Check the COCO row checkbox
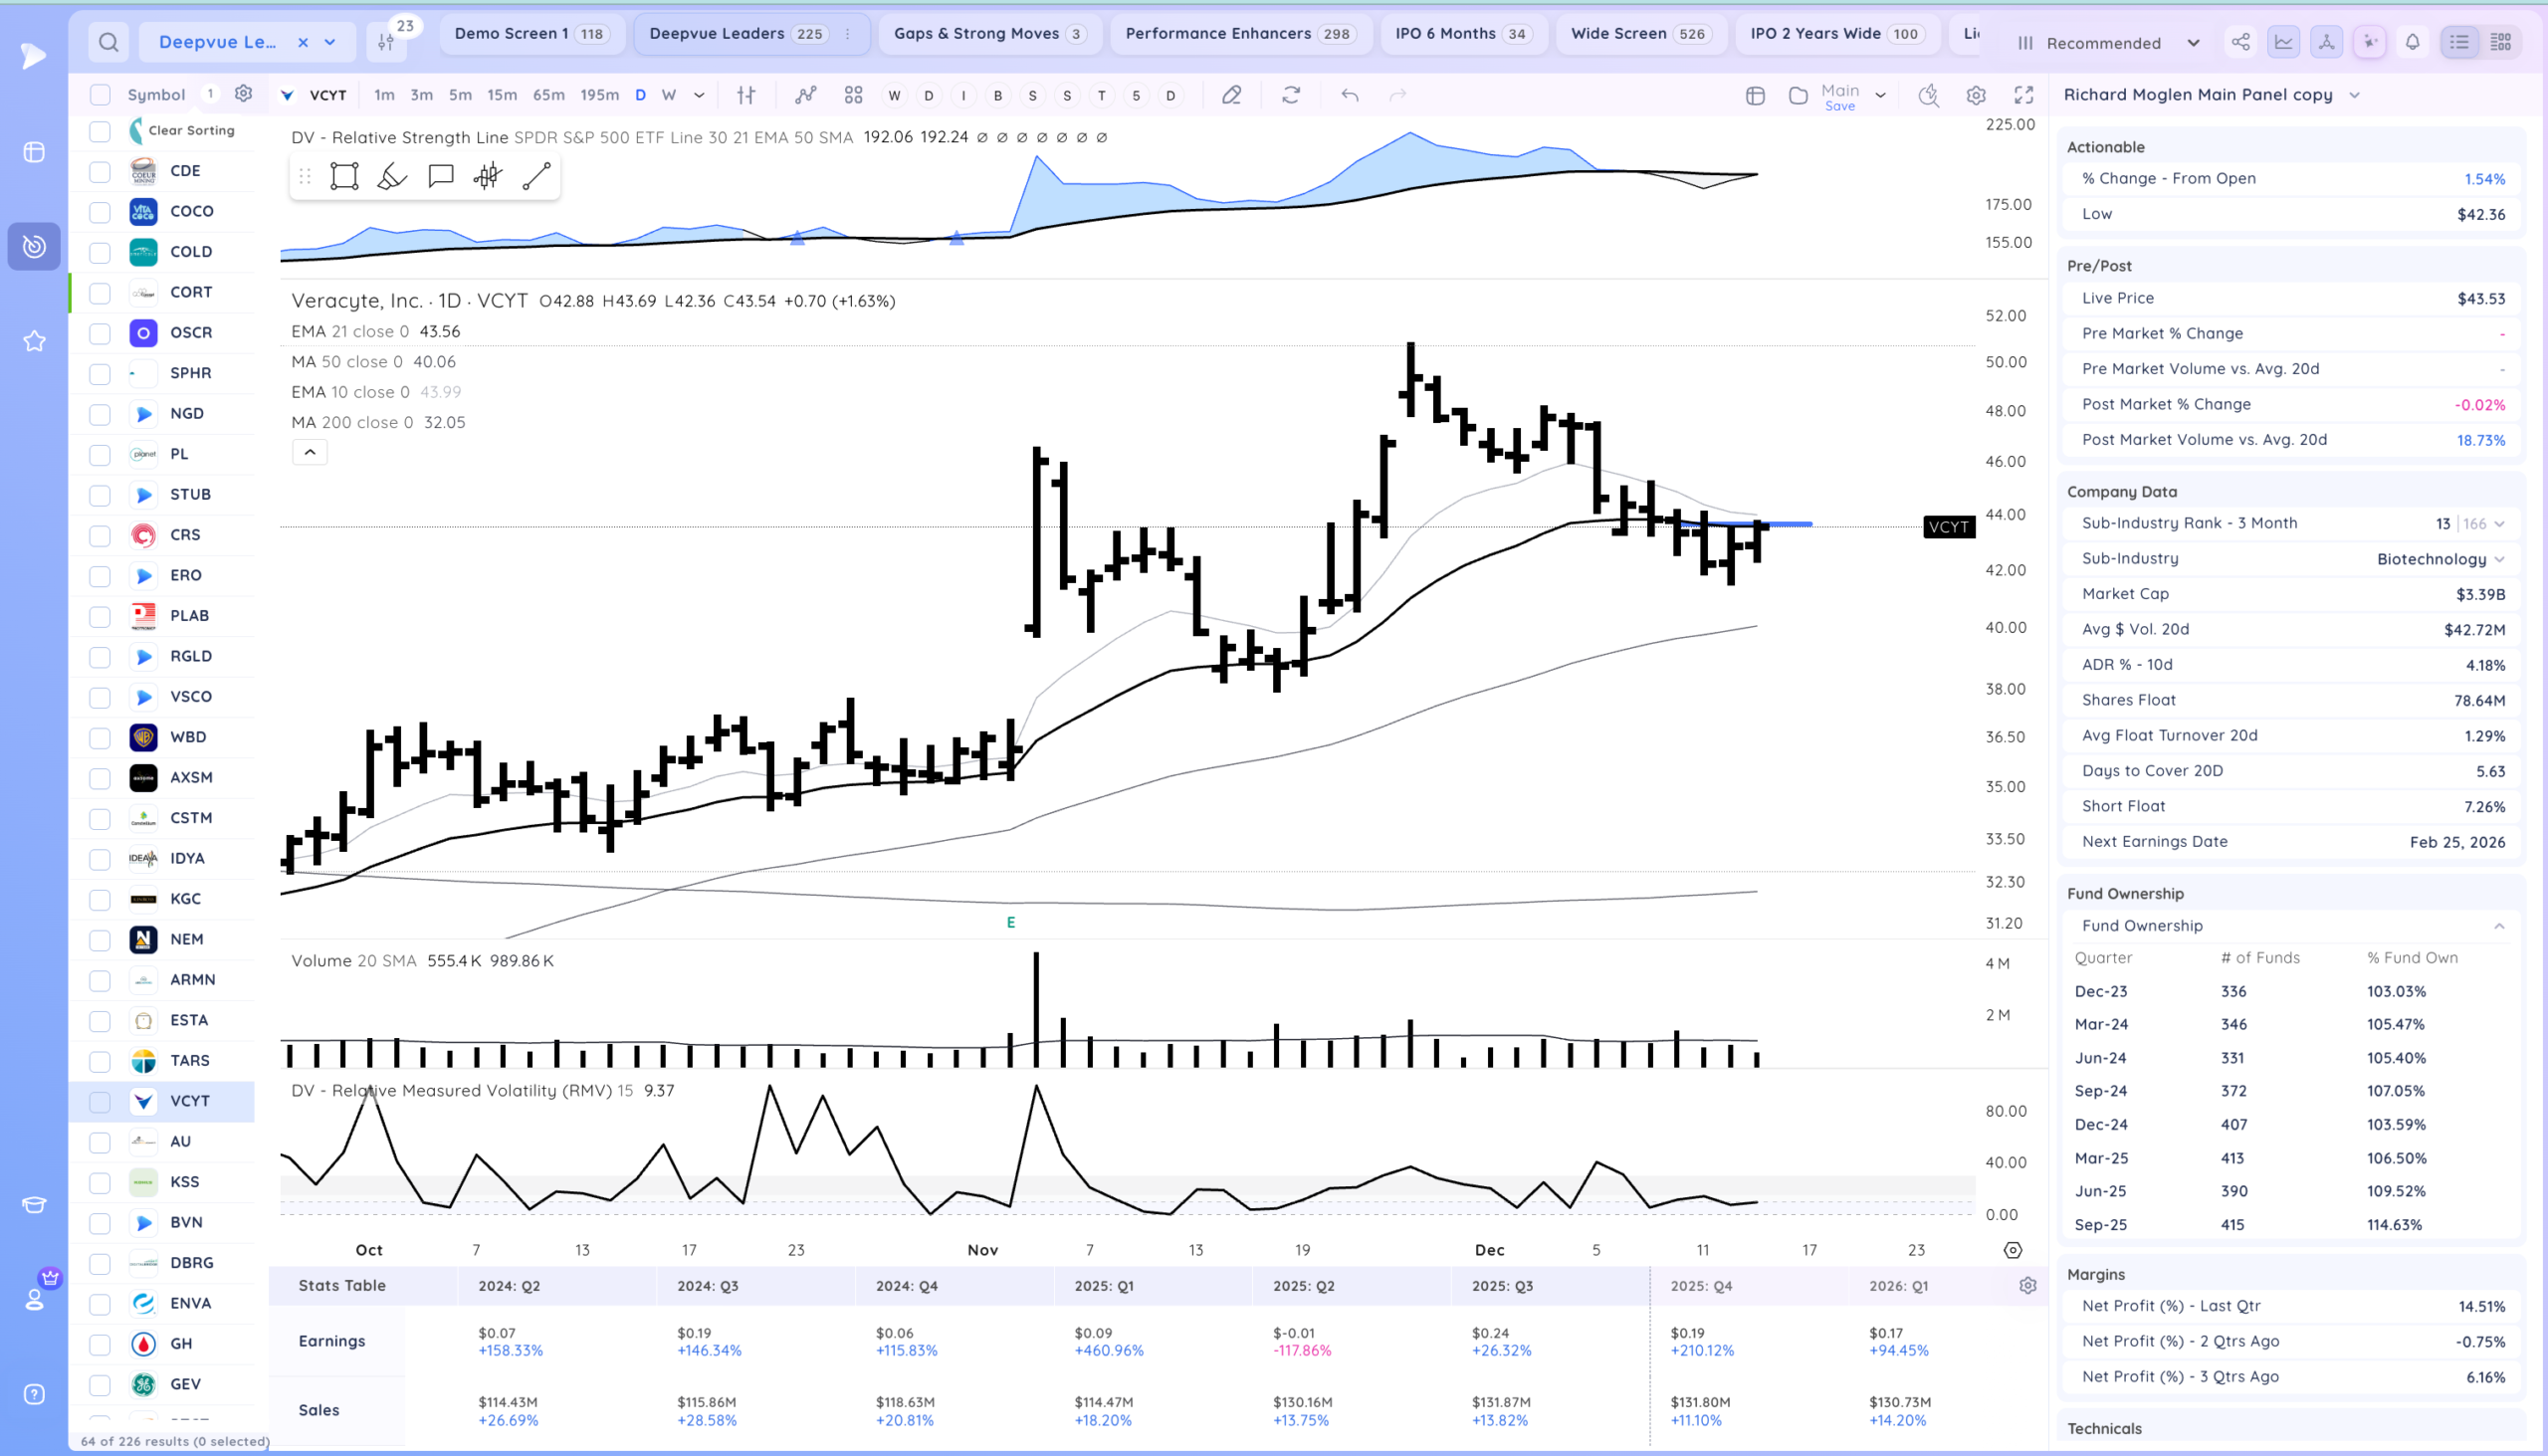The height and width of the screenshot is (1456, 2548). point(100,212)
